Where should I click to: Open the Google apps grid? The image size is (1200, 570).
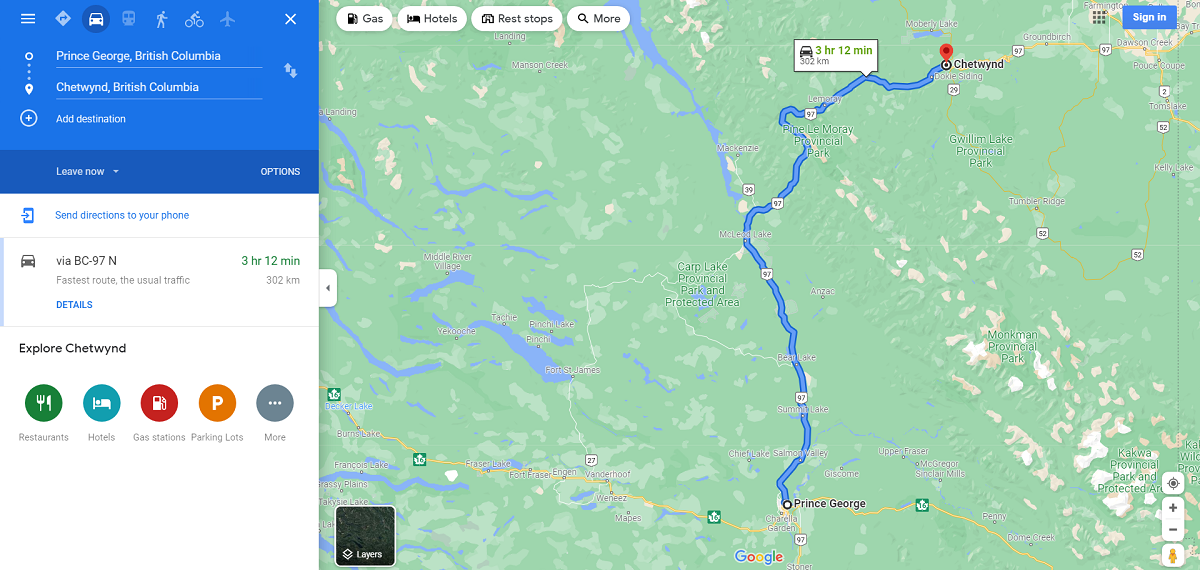pyautogui.click(x=1099, y=16)
